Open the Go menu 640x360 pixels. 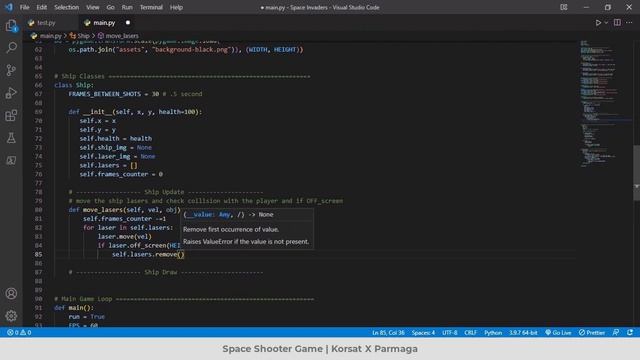tap(111, 7)
